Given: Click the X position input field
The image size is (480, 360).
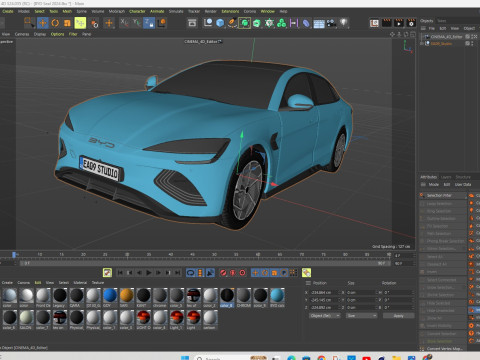Looking at the screenshot, I should (325, 292).
